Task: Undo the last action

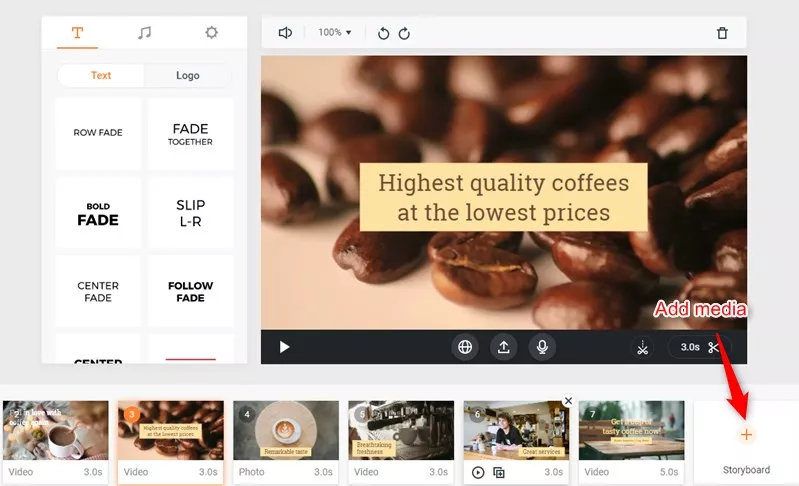Action: click(383, 34)
